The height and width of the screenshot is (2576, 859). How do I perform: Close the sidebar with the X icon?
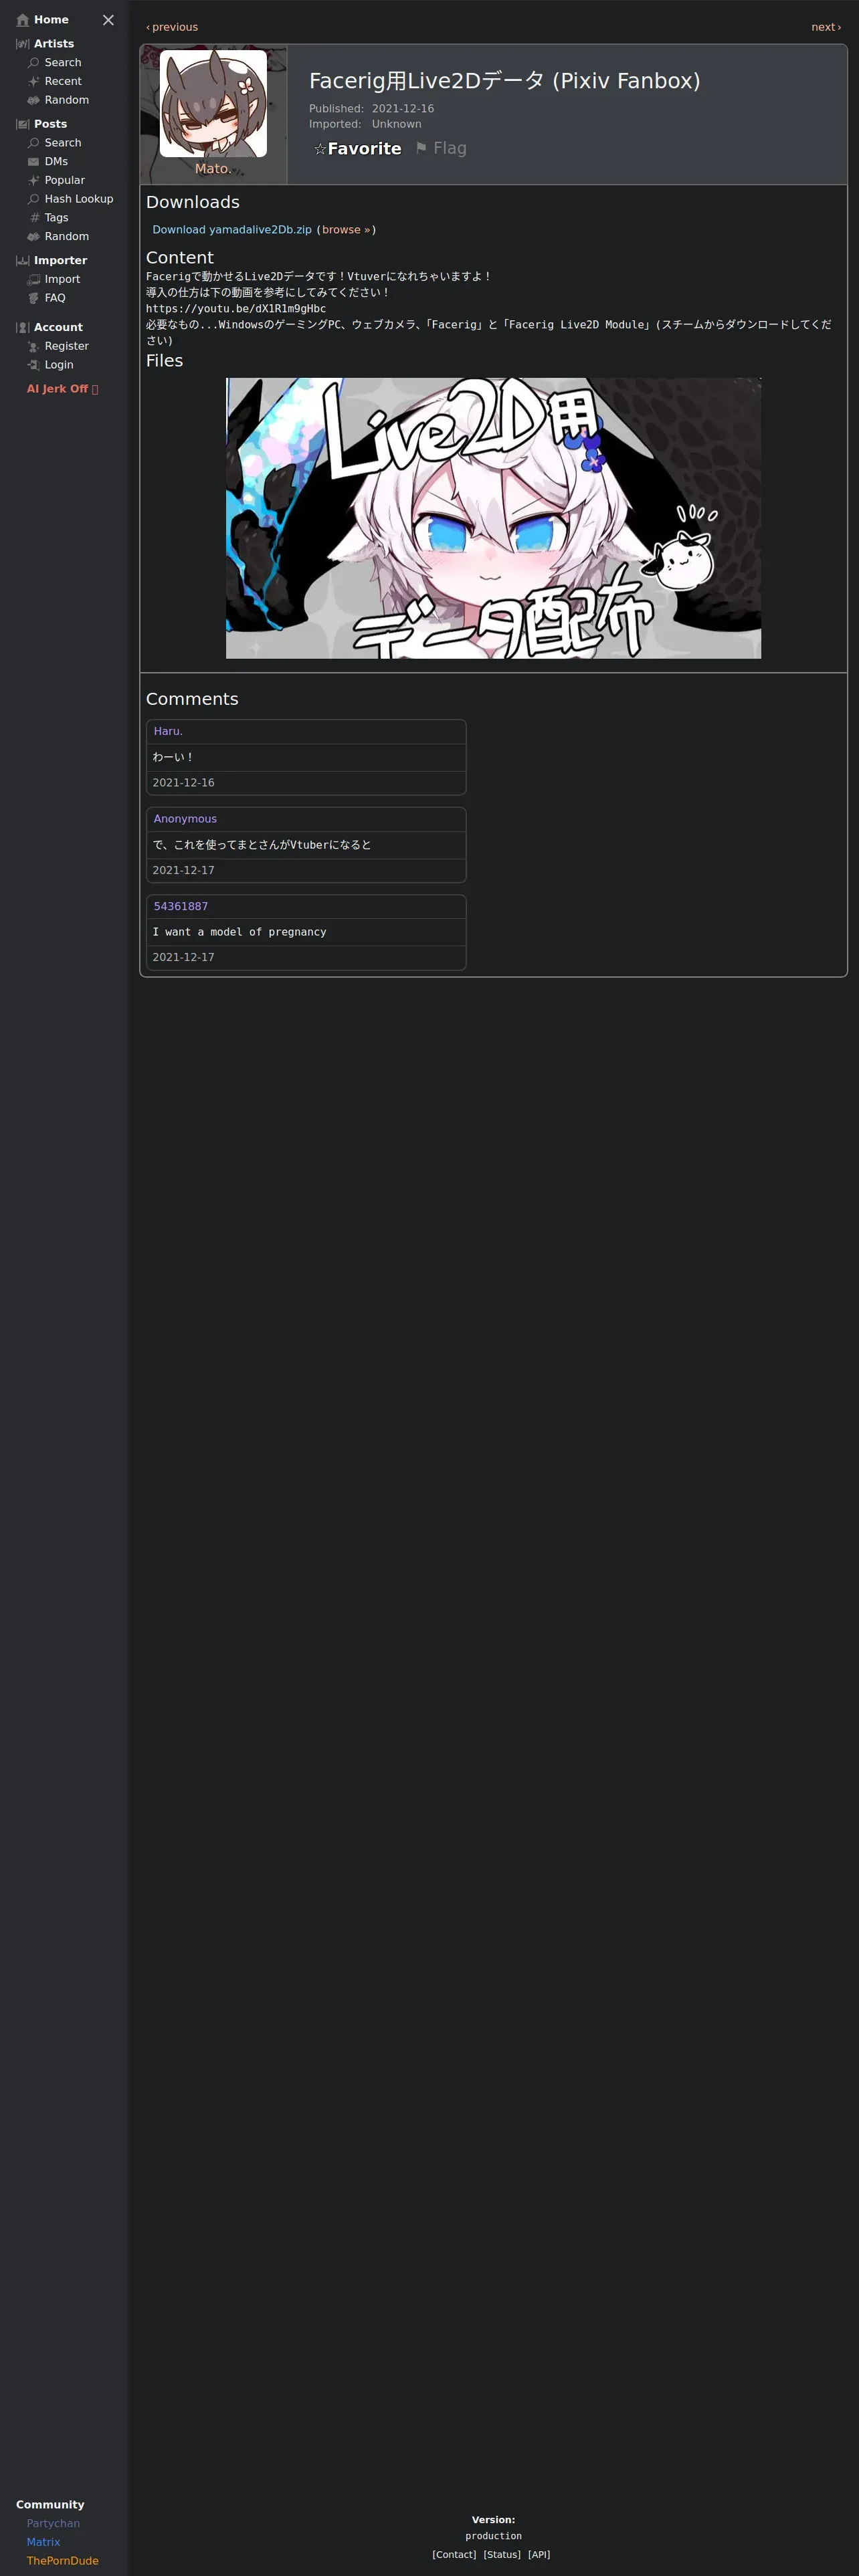[108, 20]
